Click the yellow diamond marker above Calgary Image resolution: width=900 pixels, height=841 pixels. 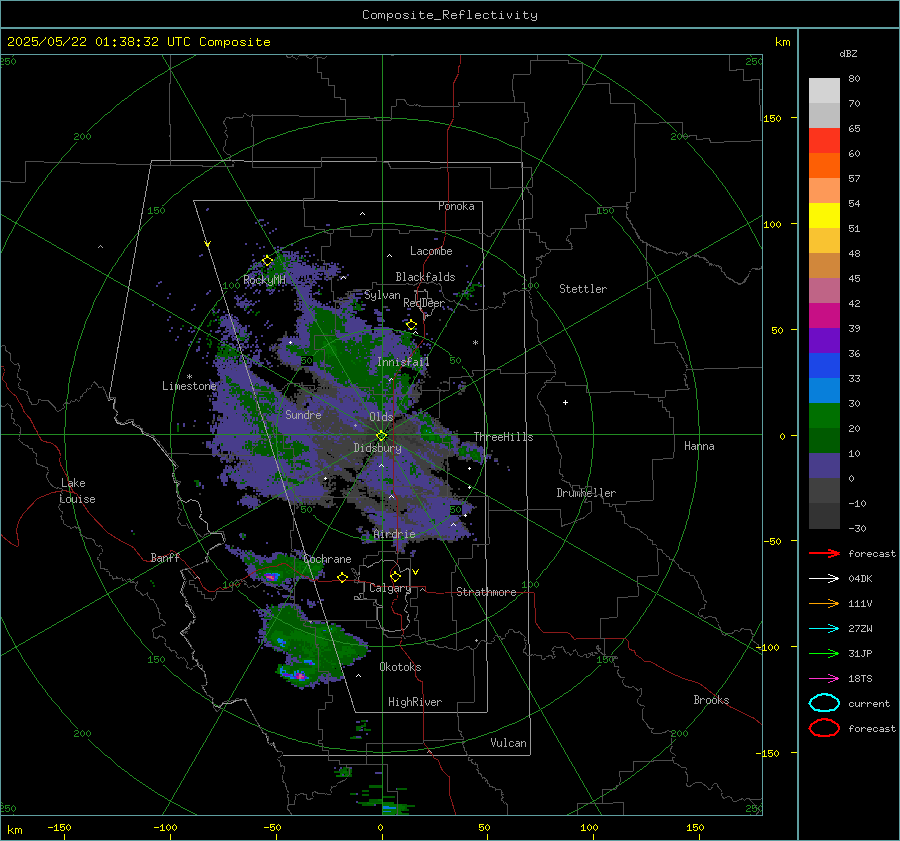pyautogui.click(x=395, y=576)
